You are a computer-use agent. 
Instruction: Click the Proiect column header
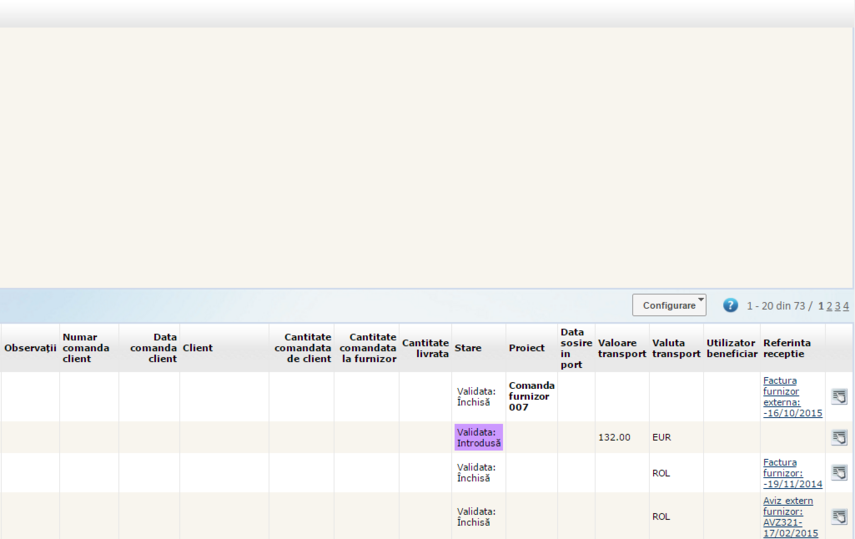(x=527, y=348)
